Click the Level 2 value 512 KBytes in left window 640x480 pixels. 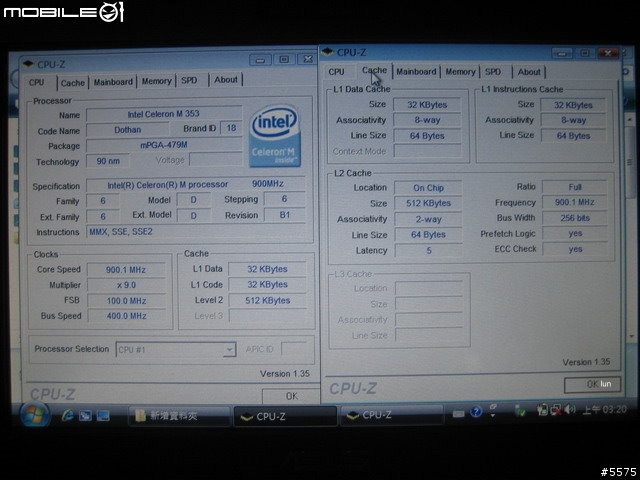(267, 301)
